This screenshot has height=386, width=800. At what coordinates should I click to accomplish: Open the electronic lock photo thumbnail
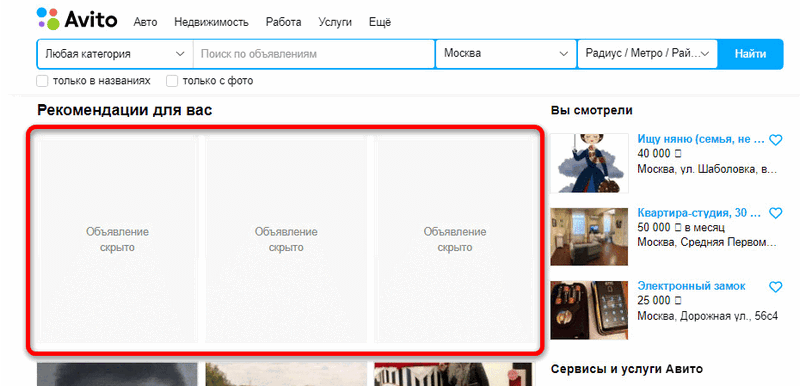589,310
